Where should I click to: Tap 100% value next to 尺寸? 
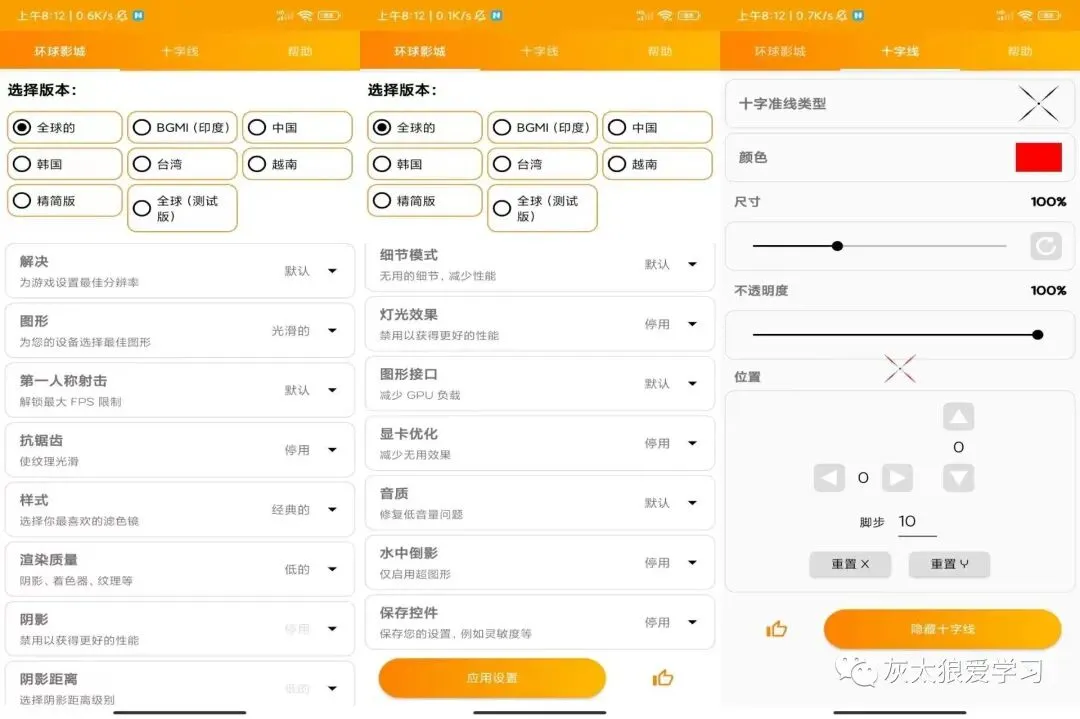(1048, 202)
